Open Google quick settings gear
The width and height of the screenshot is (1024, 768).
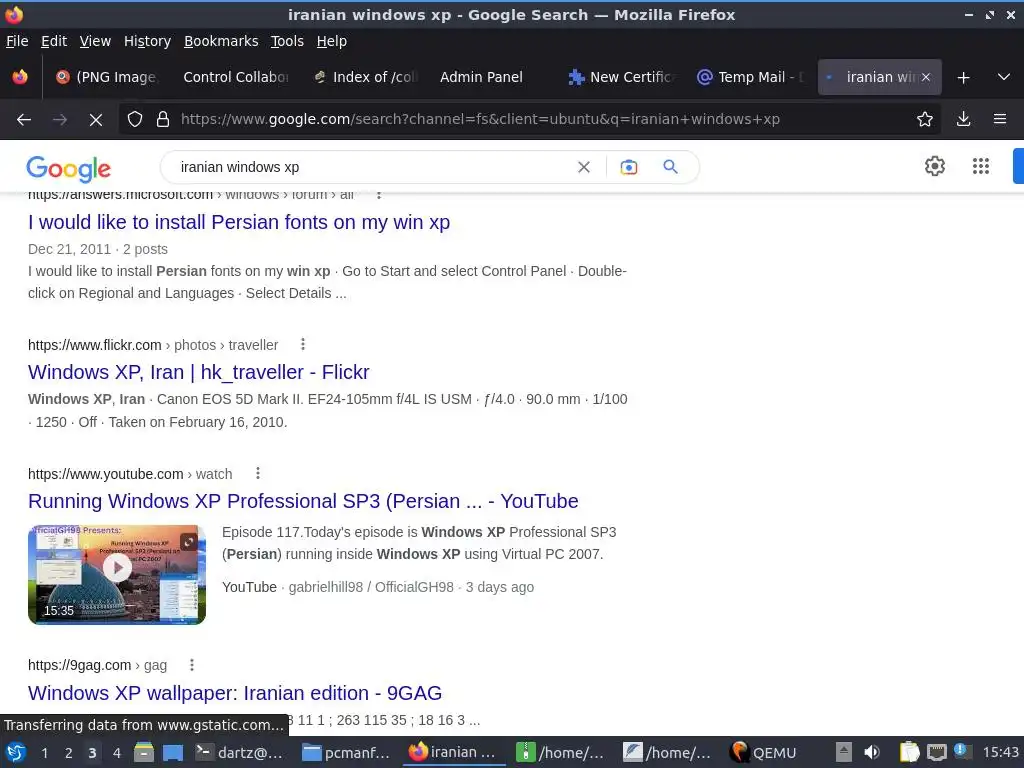(935, 166)
